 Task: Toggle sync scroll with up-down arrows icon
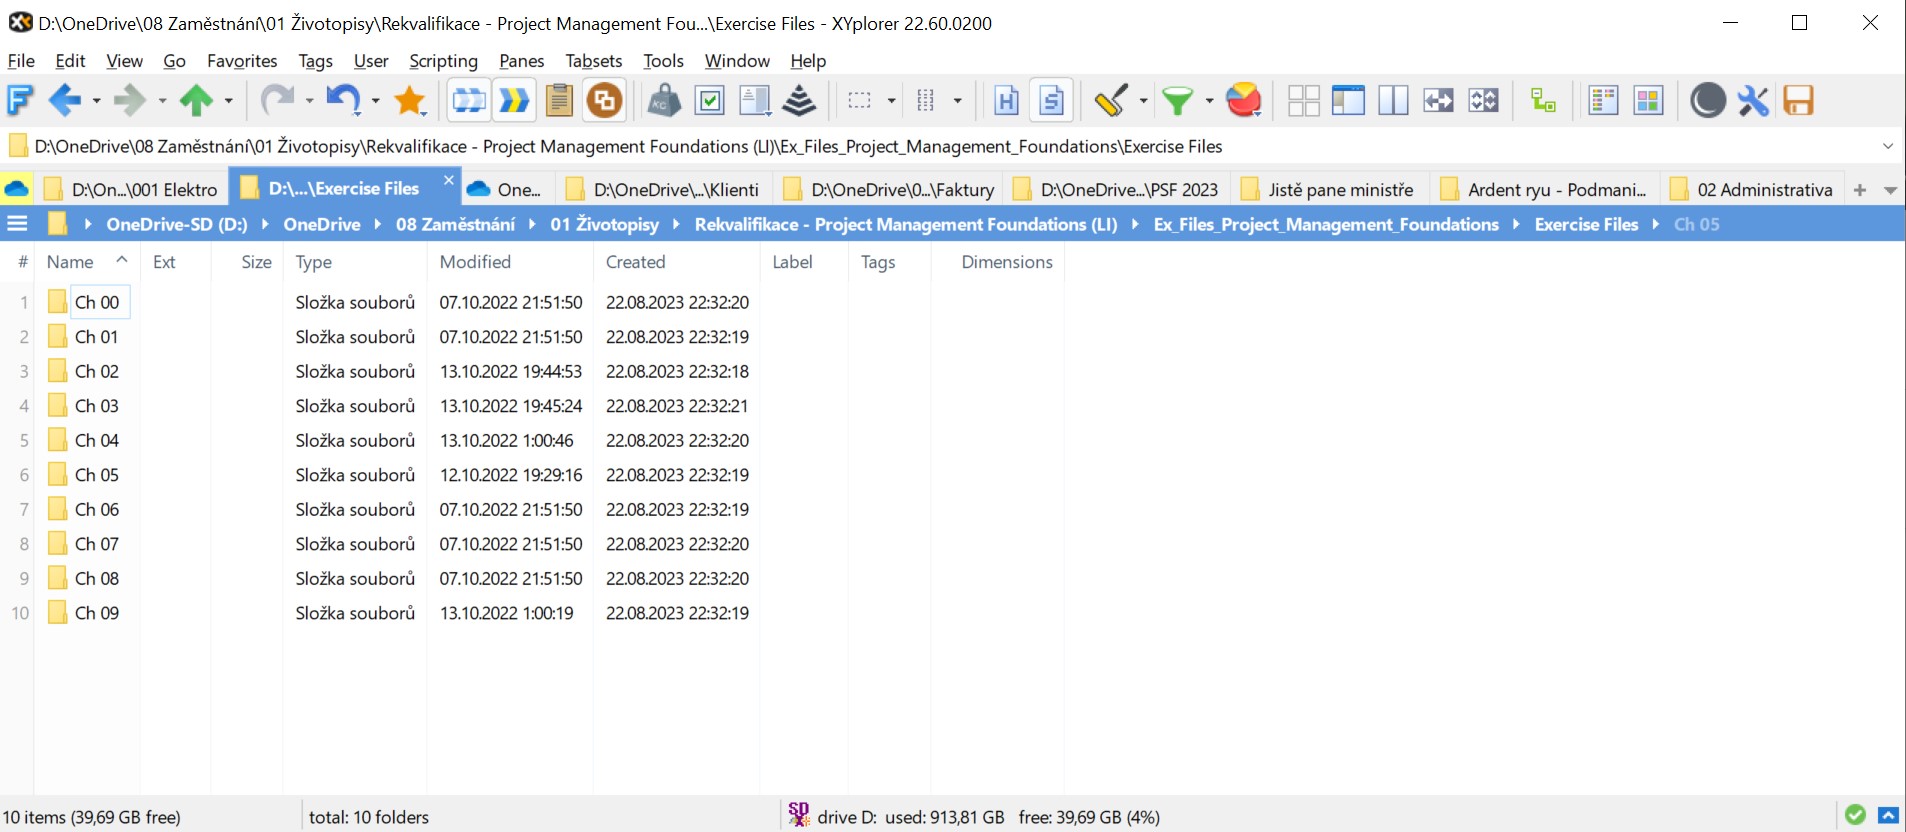click(1483, 100)
